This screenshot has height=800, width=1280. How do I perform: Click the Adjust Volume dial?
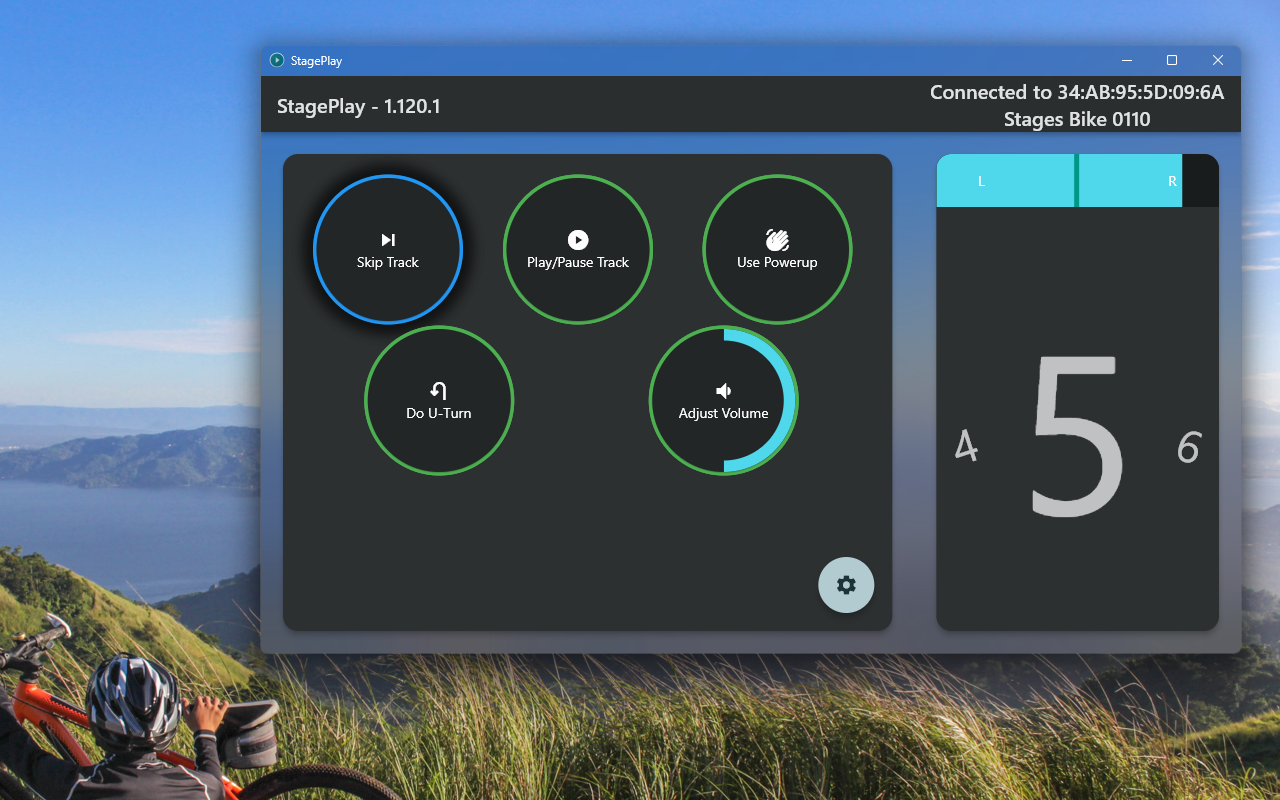[x=724, y=400]
